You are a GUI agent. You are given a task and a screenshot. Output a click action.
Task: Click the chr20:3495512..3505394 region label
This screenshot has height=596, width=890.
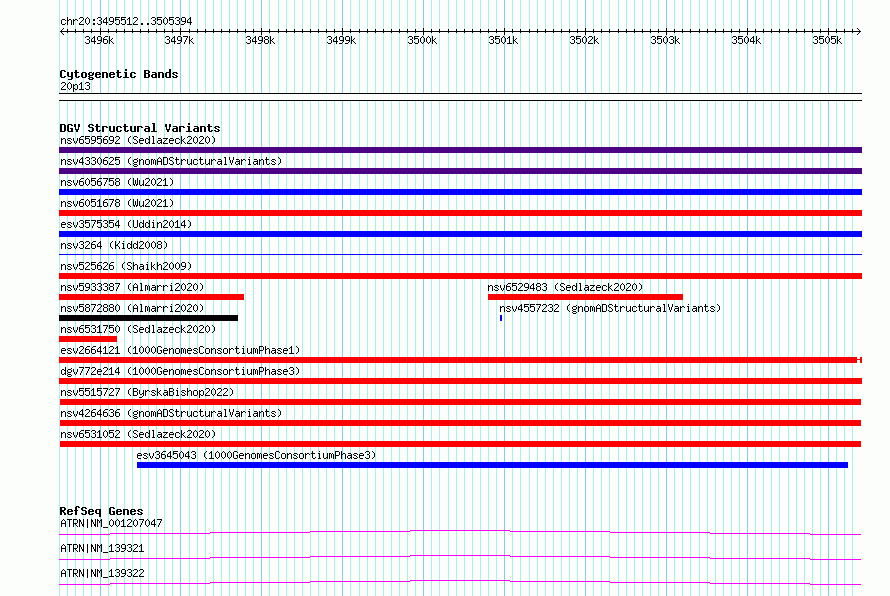click(126, 21)
